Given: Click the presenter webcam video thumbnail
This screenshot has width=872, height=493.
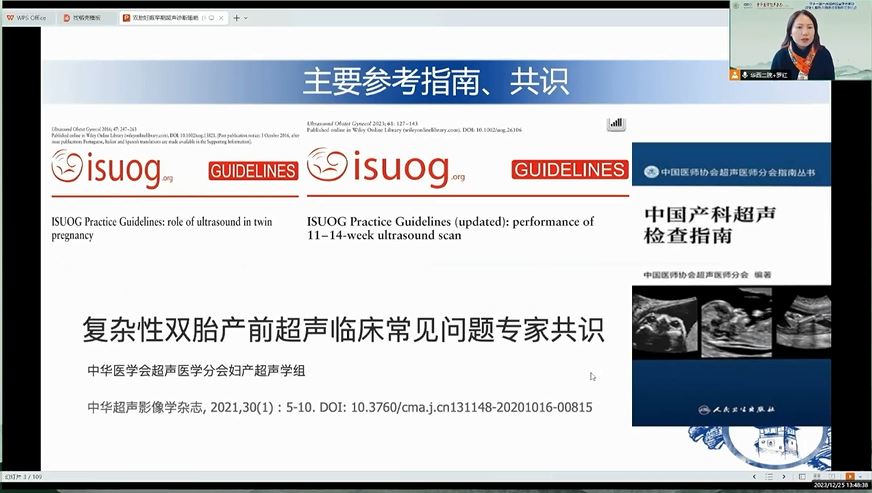Looking at the screenshot, I should click(x=799, y=40).
